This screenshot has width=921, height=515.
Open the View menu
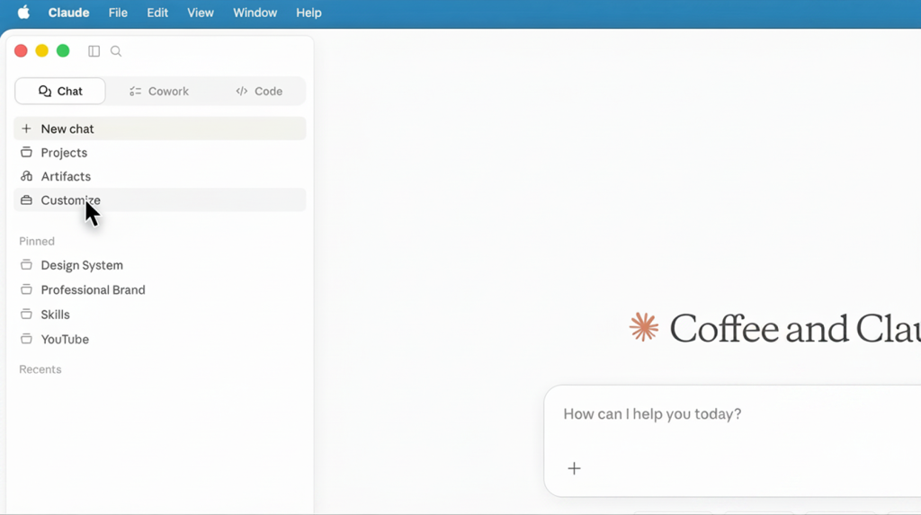click(x=200, y=12)
